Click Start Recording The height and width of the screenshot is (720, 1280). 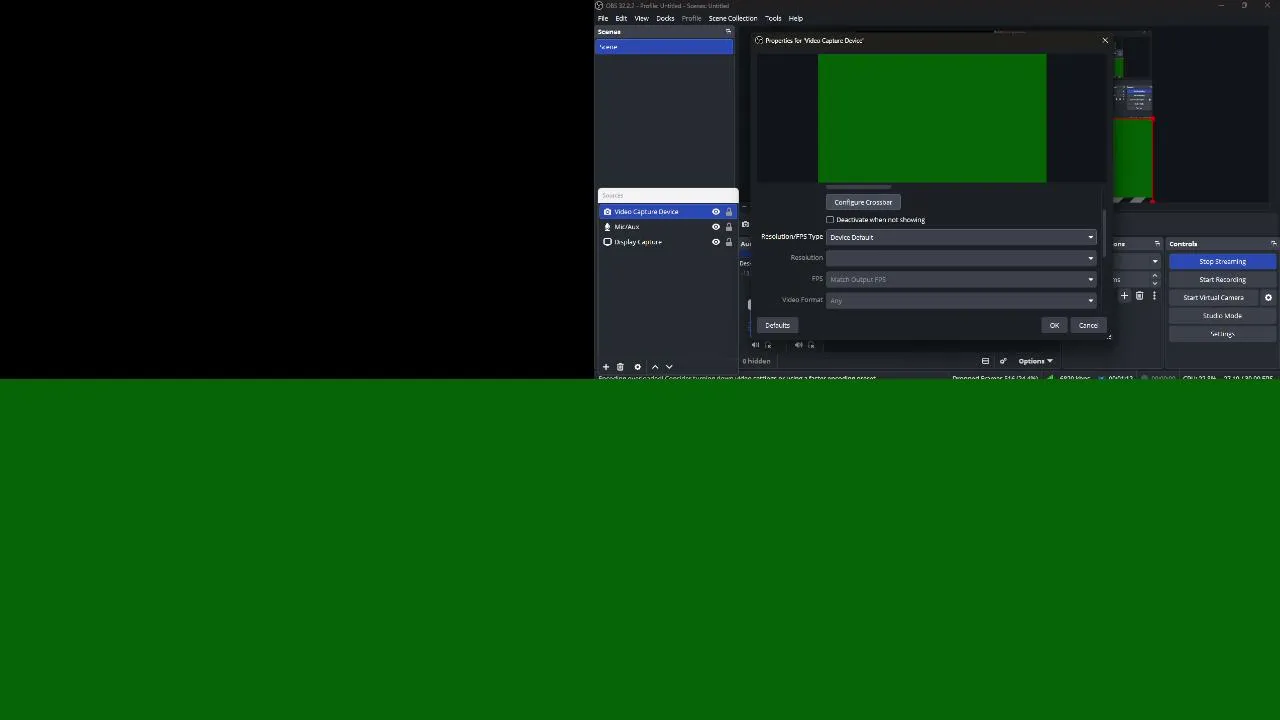pos(1222,280)
